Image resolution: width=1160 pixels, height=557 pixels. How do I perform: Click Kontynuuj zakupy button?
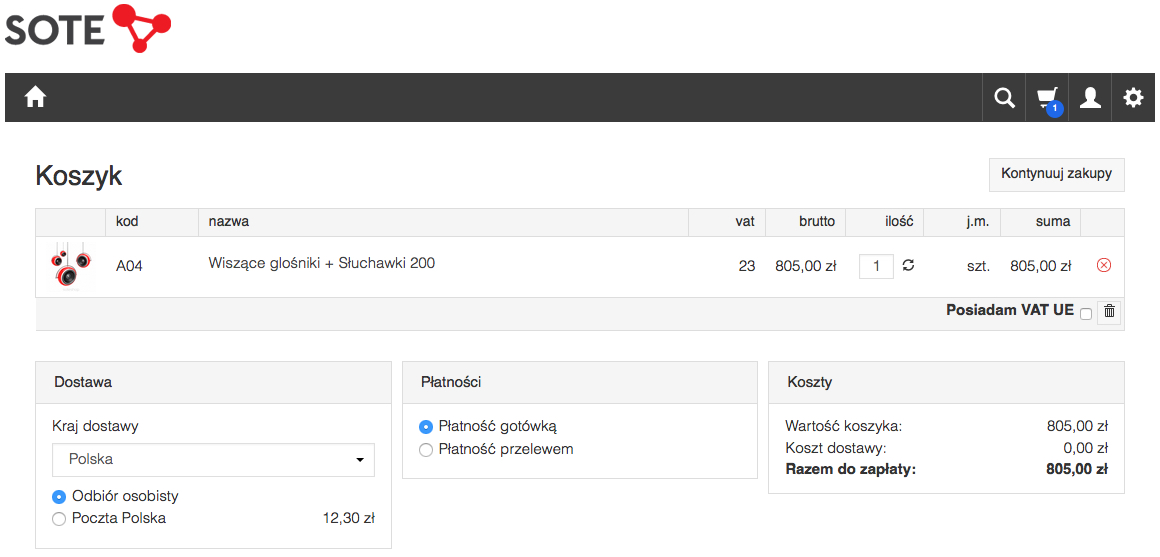point(1056,175)
